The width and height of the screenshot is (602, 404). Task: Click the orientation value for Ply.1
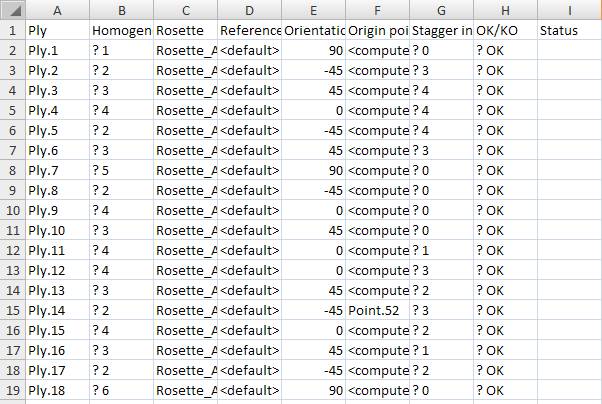coord(313,50)
